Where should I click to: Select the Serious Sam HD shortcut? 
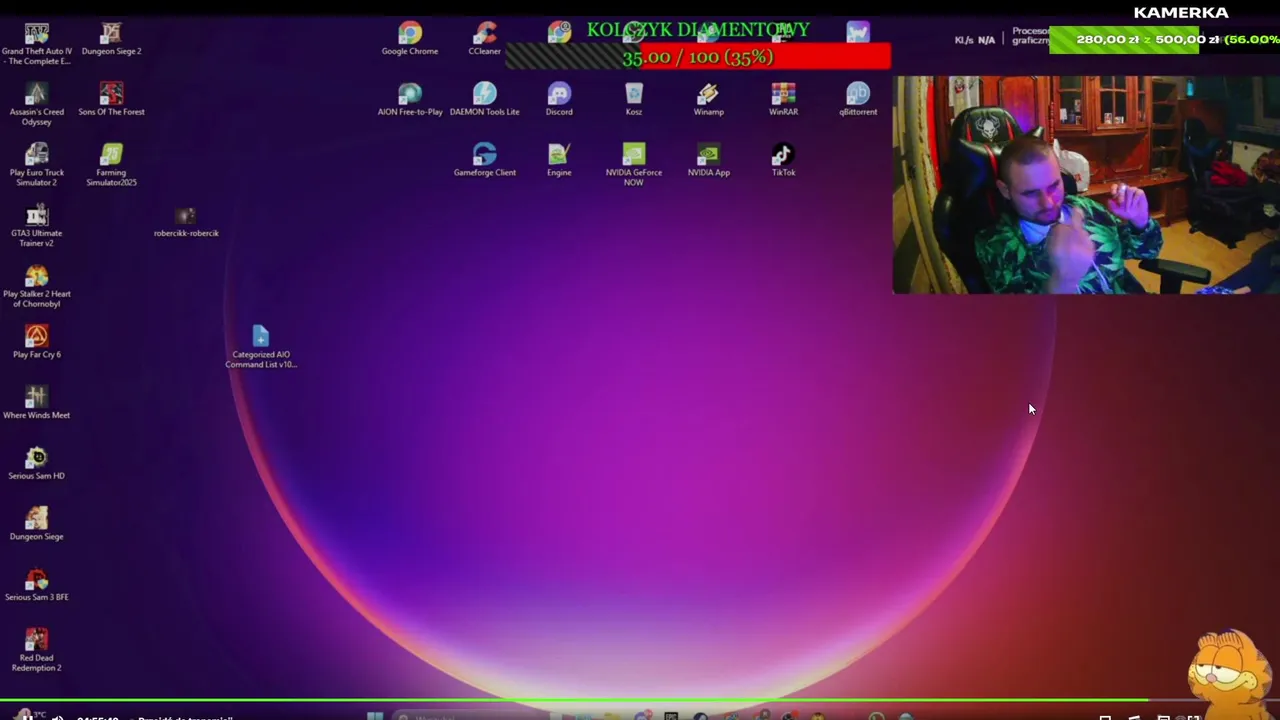tap(37, 464)
